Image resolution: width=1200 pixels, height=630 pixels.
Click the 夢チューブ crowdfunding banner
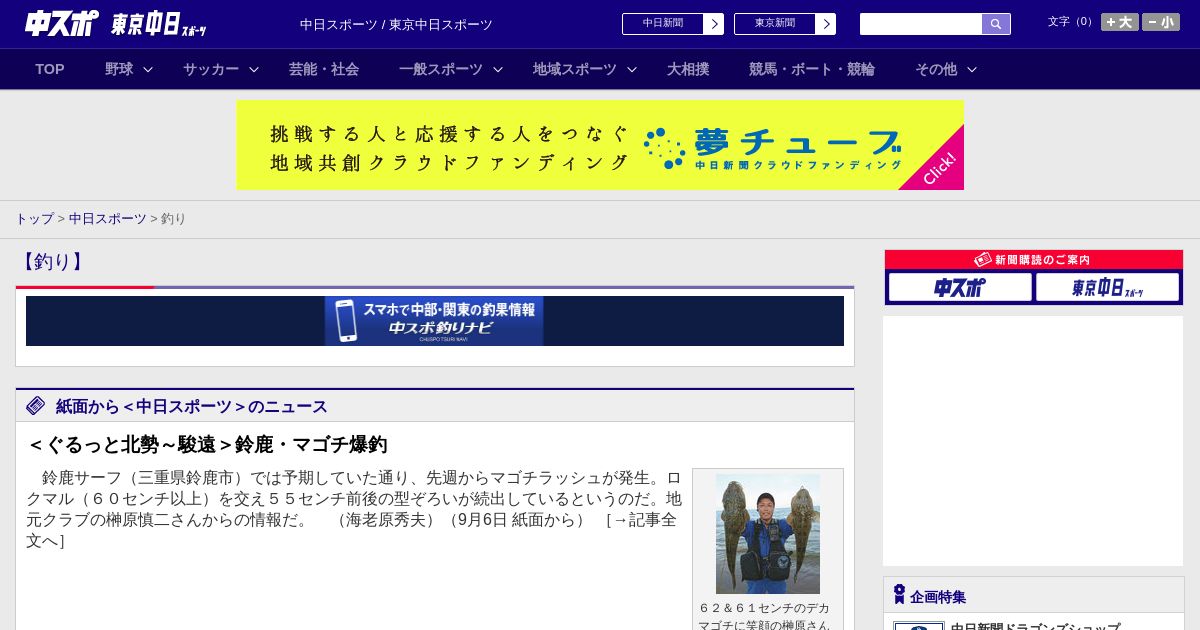click(600, 145)
